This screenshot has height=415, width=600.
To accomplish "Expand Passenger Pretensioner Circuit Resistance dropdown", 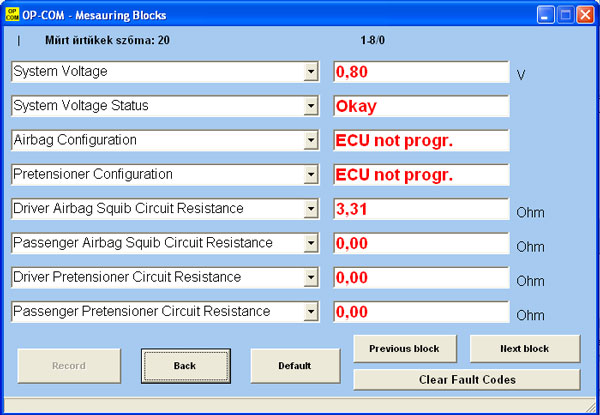I will (x=310, y=312).
